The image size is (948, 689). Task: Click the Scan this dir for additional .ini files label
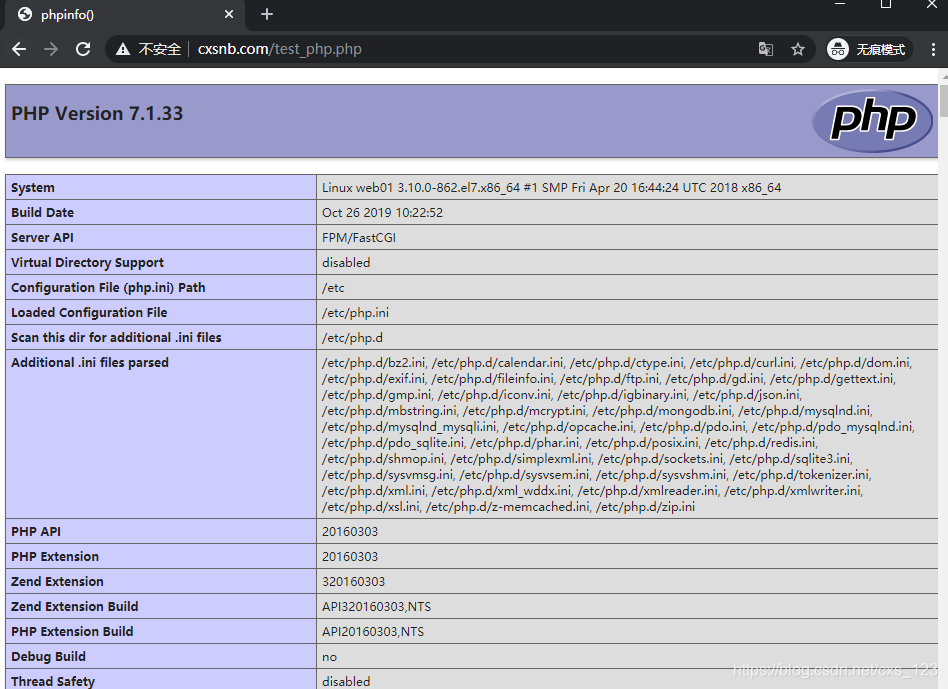pos(116,337)
